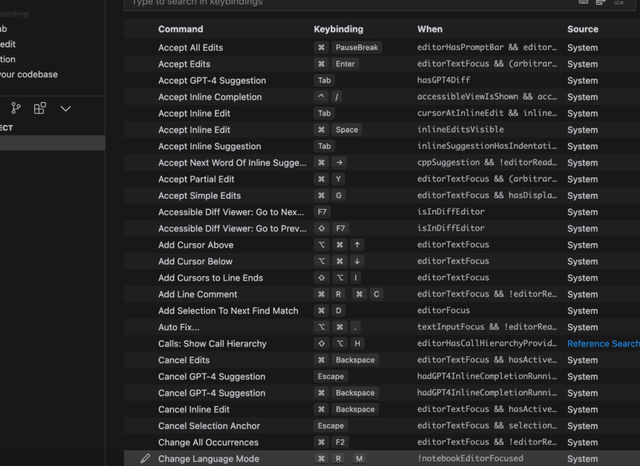The image size is (640, 466).
Task: Click the Source column header
Action: pos(583,29)
